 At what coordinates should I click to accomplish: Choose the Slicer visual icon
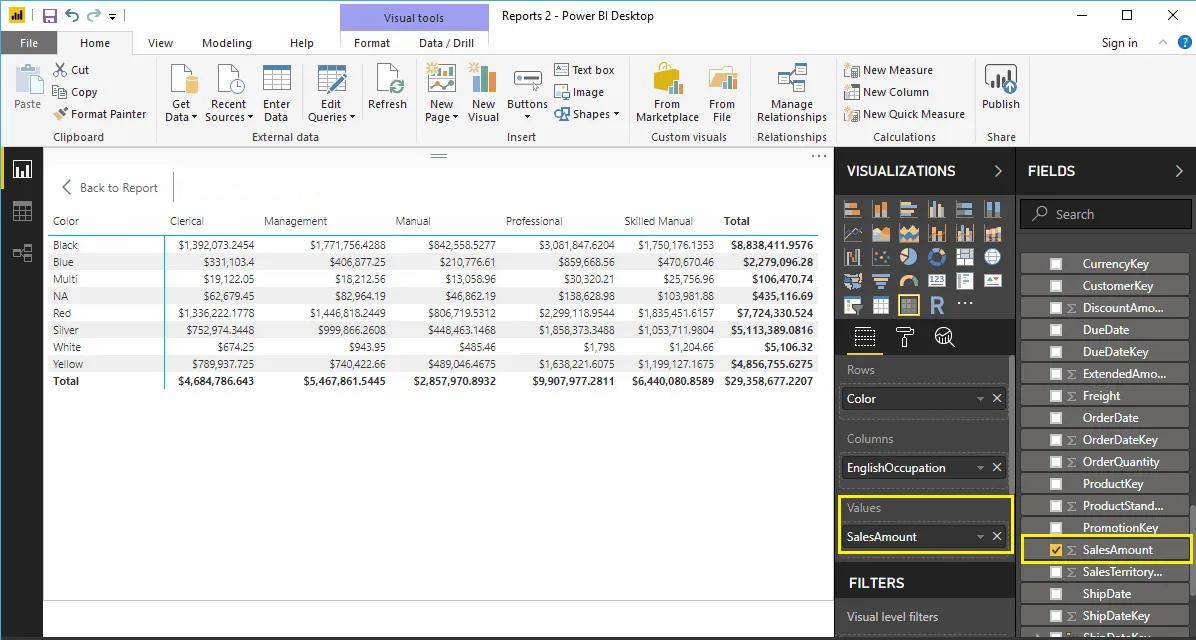click(x=851, y=305)
